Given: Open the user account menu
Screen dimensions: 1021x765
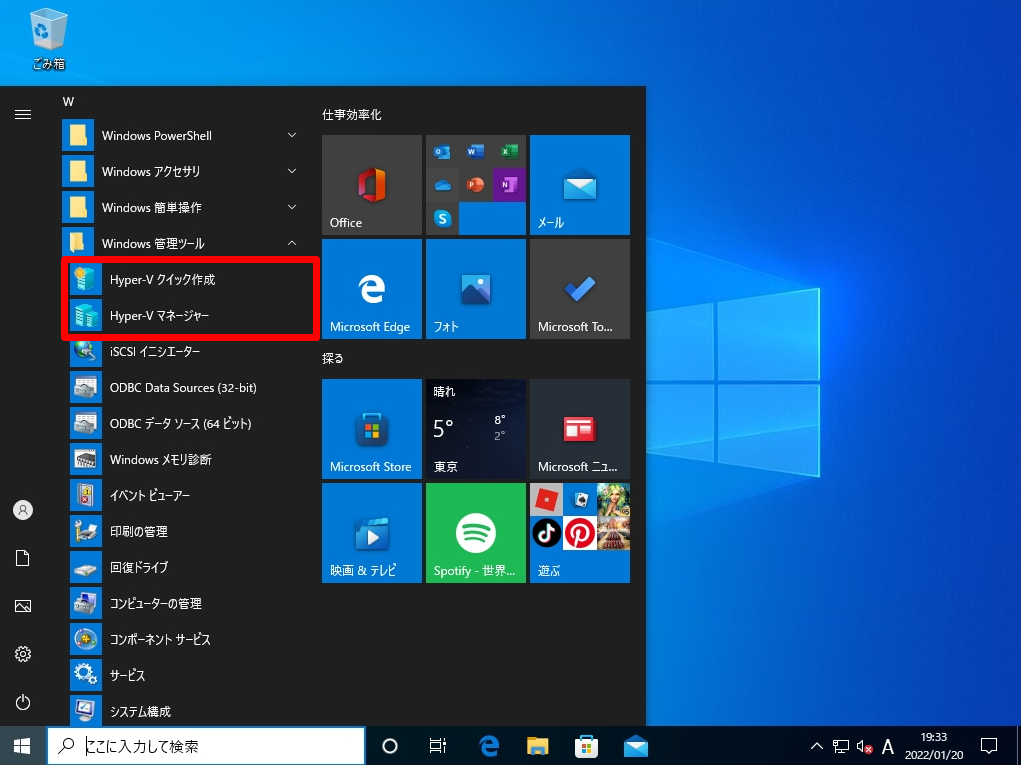Looking at the screenshot, I should [x=23, y=510].
